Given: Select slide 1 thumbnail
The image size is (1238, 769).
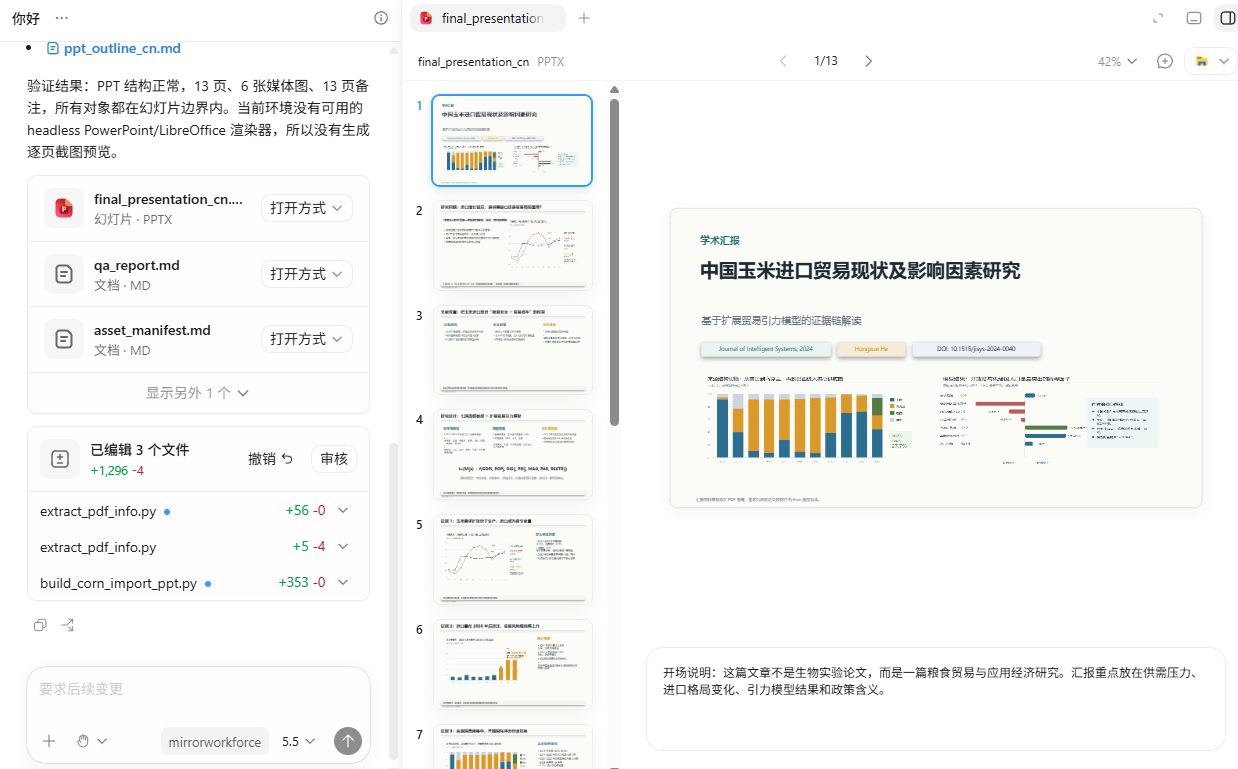Looking at the screenshot, I should pyautogui.click(x=512, y=140).
